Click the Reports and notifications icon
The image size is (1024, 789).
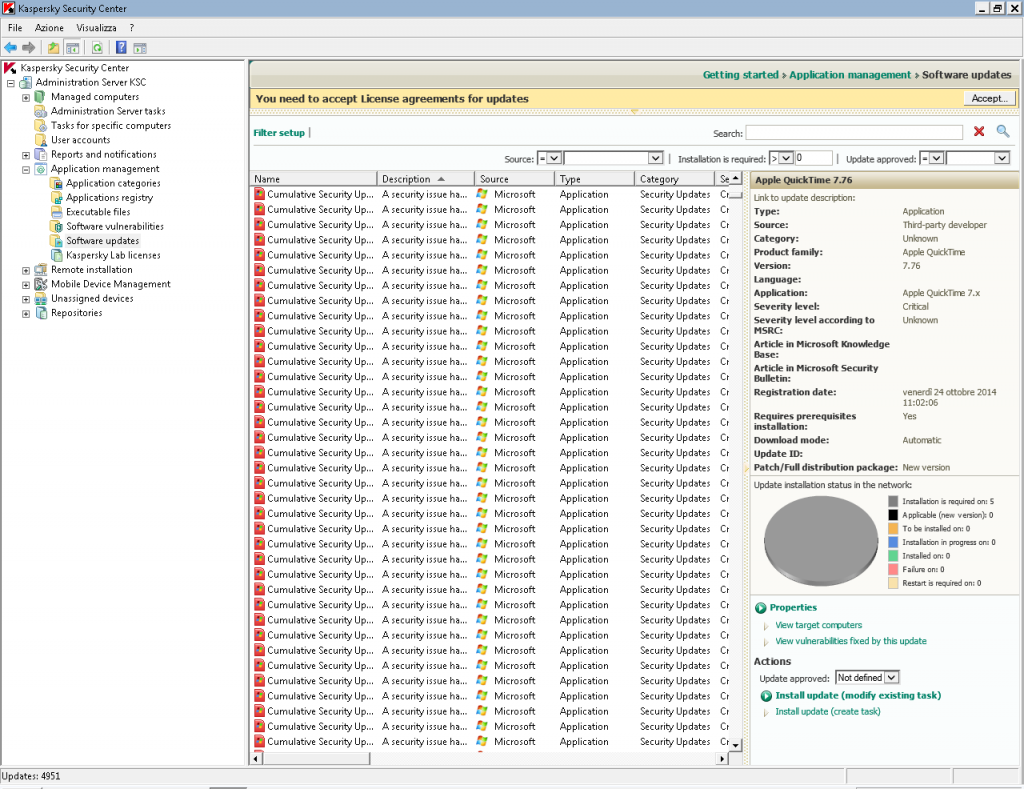click(40, 154)
